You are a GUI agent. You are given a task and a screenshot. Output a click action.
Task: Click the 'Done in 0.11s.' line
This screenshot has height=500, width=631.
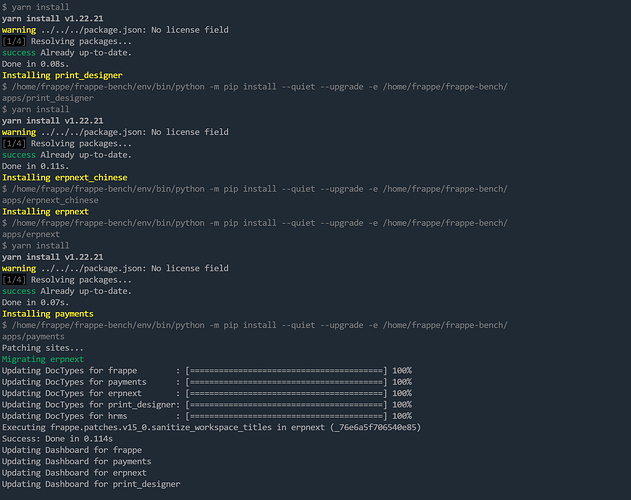[x=35, y=166]
